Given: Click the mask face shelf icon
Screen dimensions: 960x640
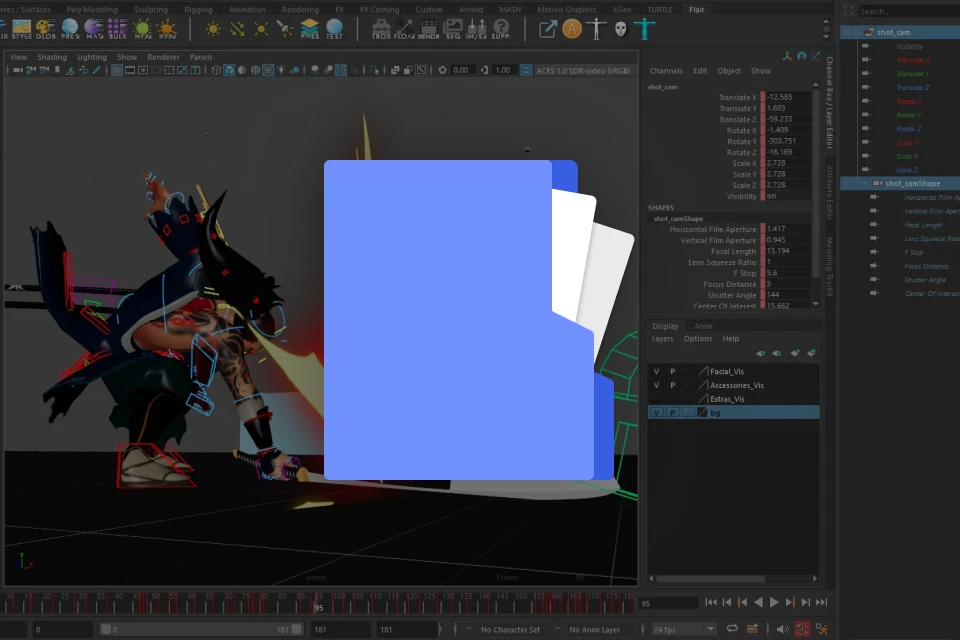Looking at the screenshot, I should coord(620,29).
